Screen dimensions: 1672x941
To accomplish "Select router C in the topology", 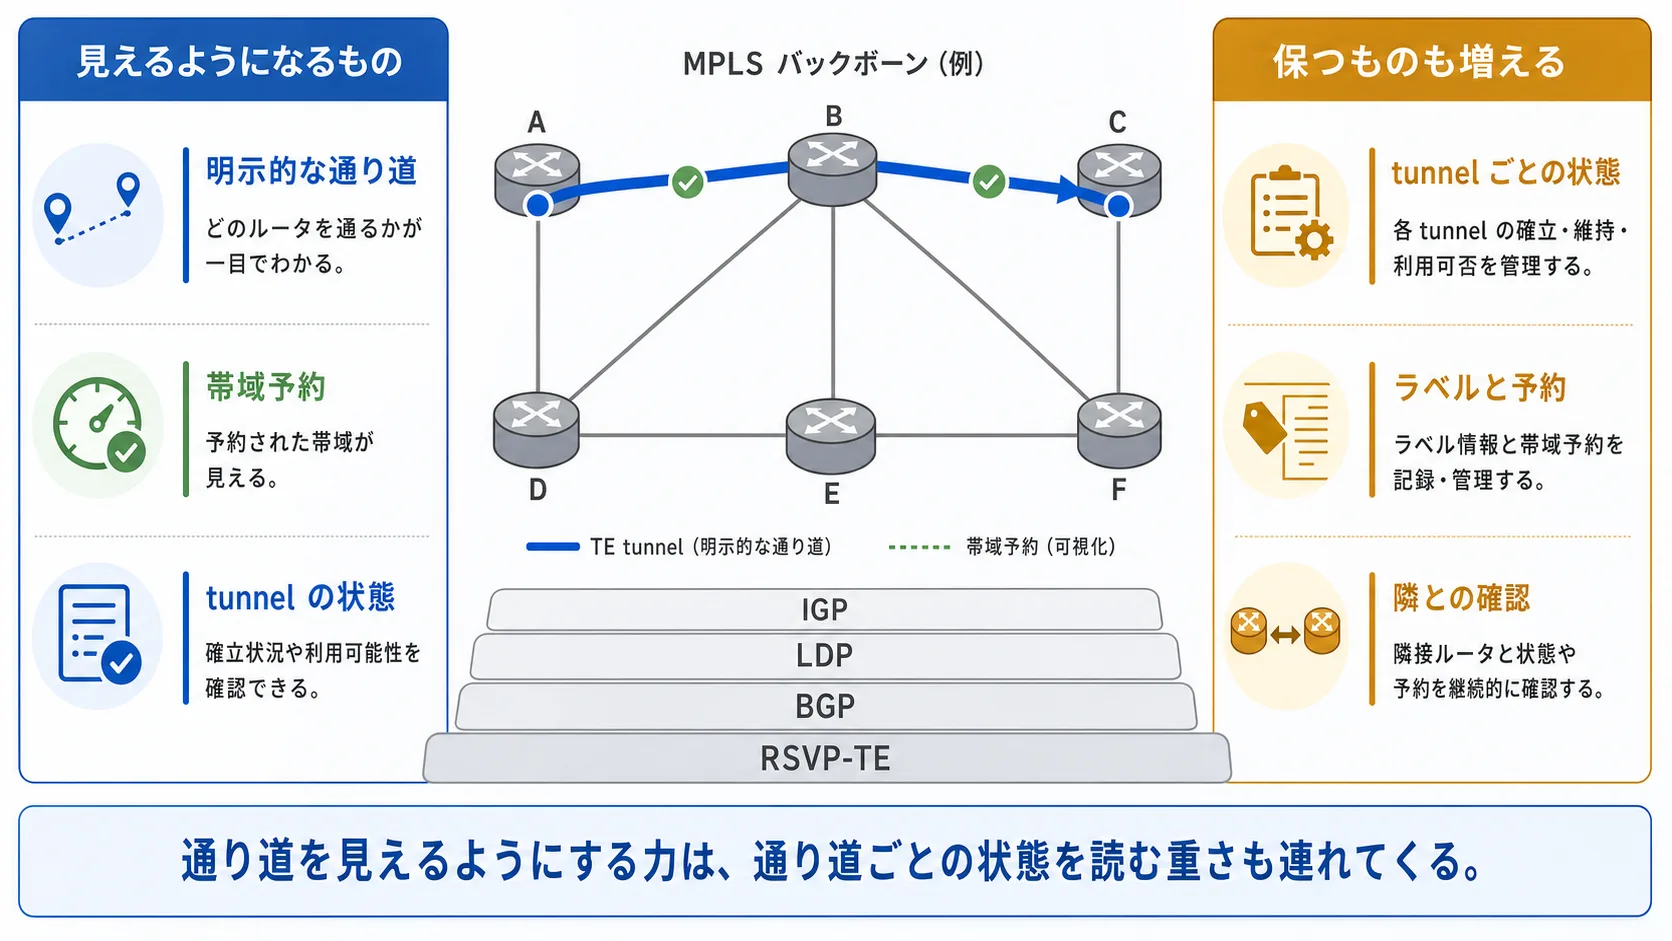I will (1119, 180).
